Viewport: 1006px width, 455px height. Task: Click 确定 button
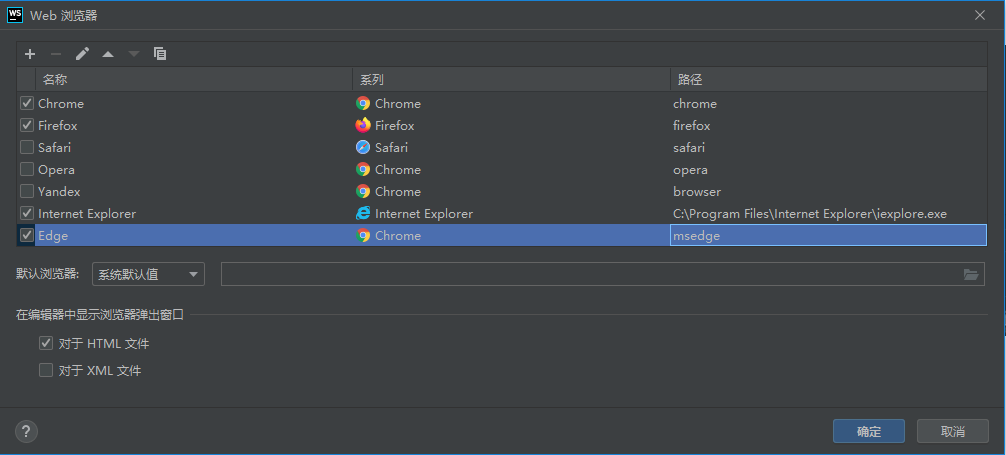(869, 431)
